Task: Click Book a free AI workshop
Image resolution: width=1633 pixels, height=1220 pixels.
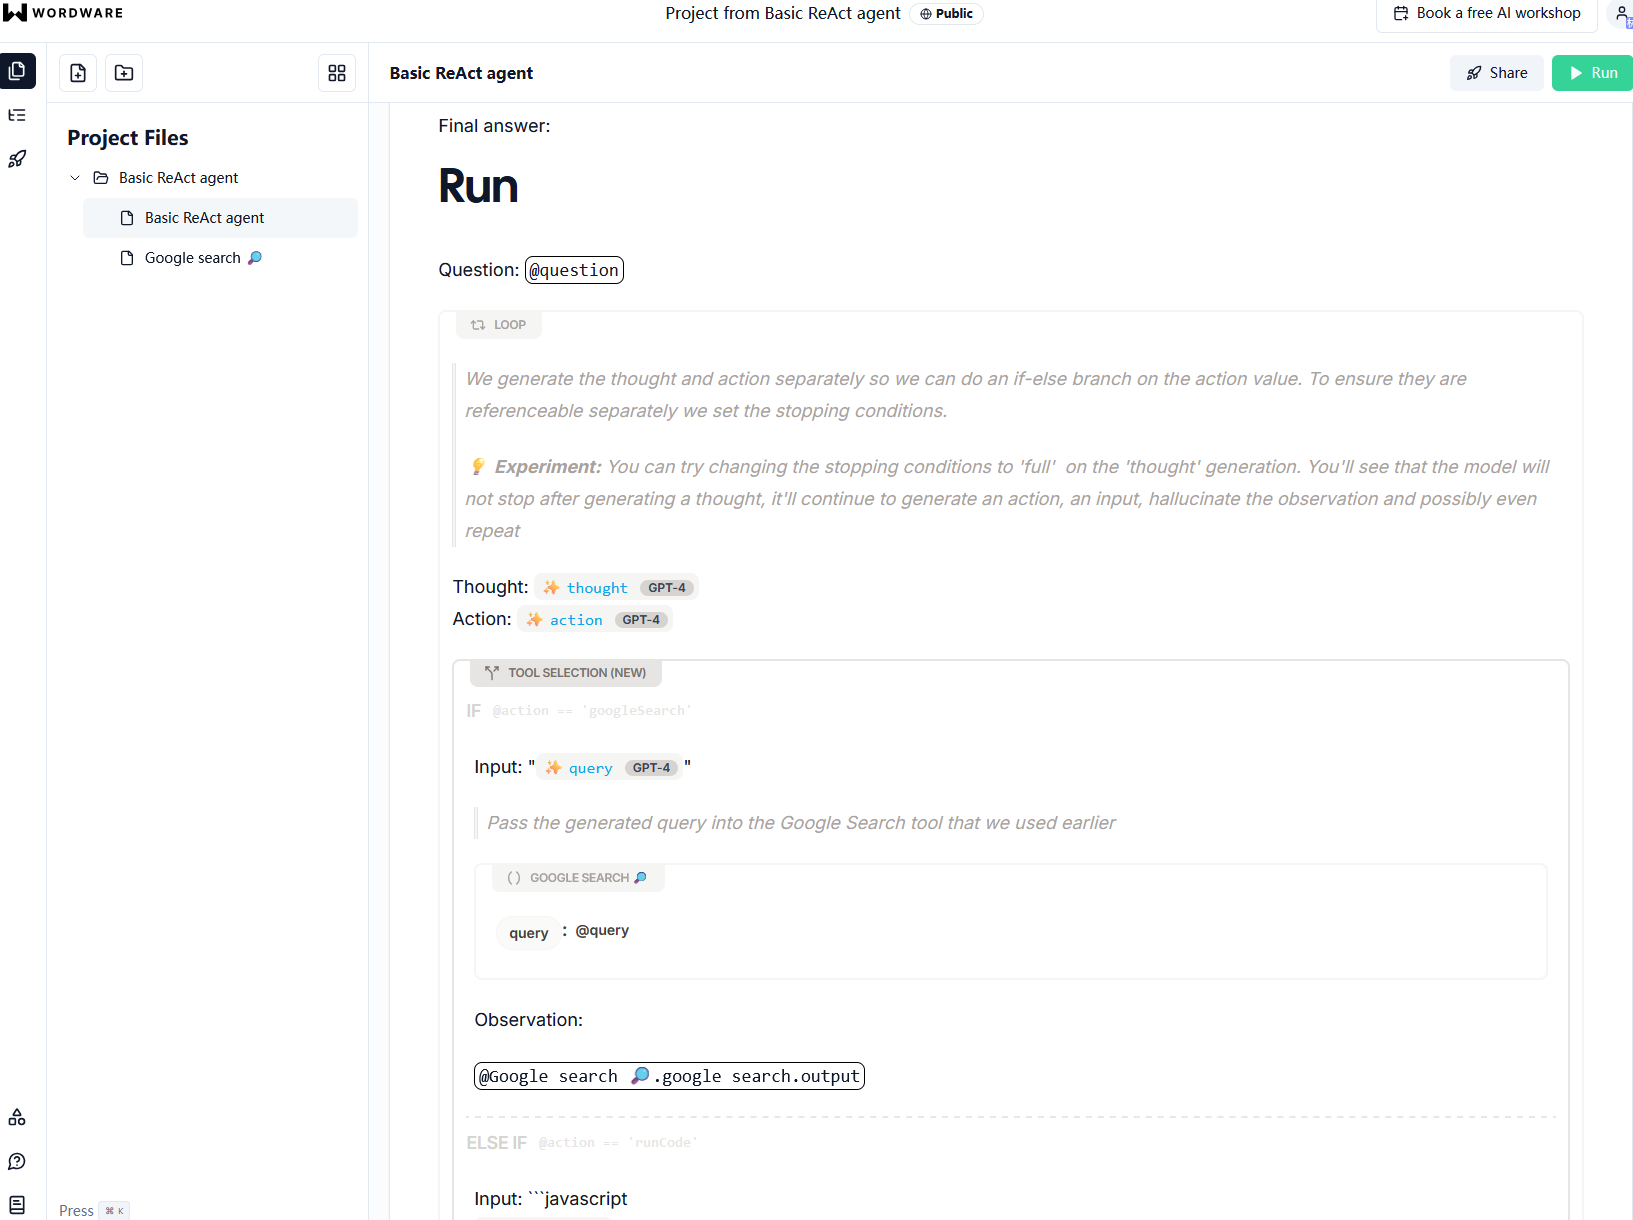Action: (x=1487, y=14)
